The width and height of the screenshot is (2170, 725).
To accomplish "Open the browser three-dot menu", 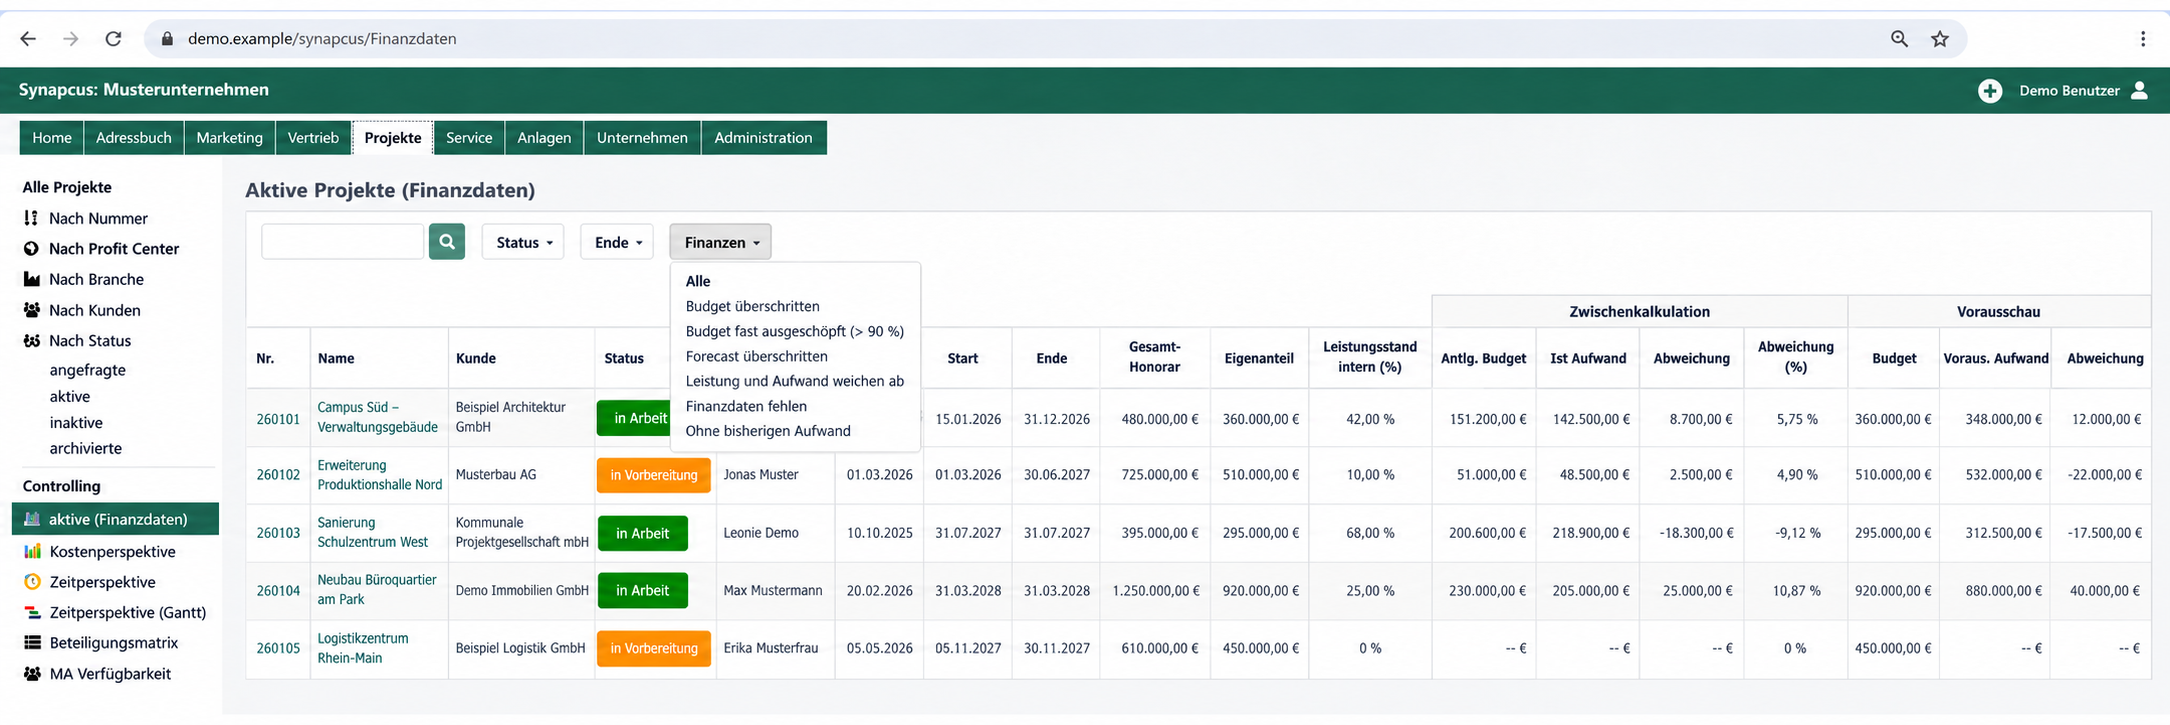I will (x=2142, y=39).
